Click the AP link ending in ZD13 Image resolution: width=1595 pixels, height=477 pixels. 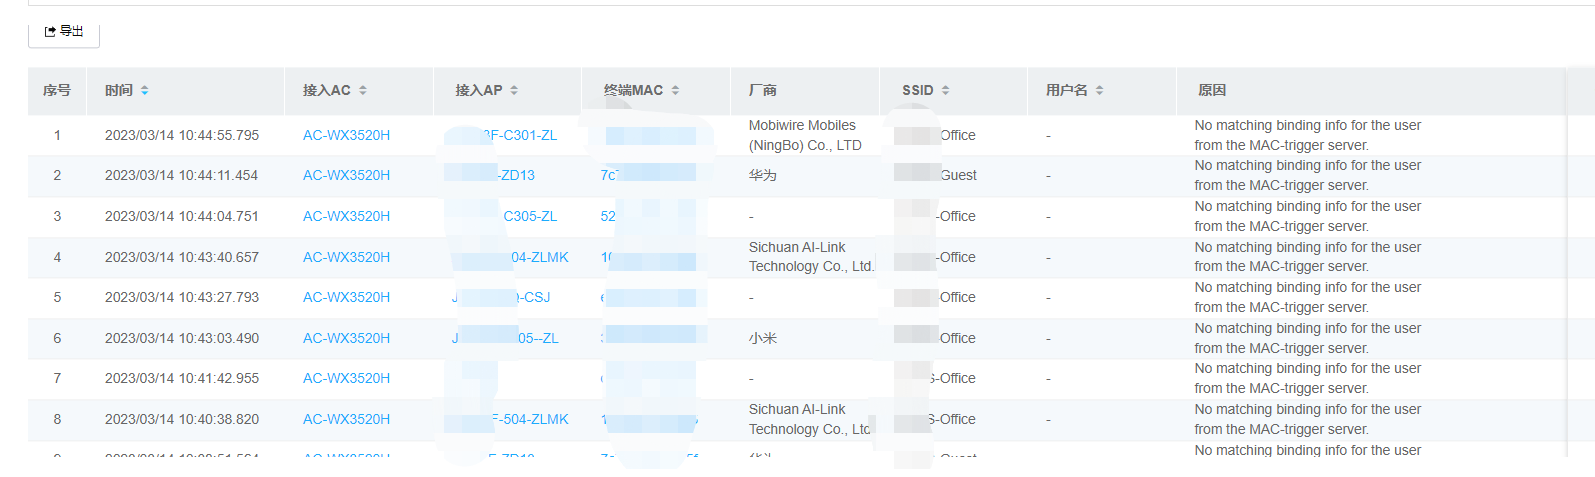click(x=516, y=175)
